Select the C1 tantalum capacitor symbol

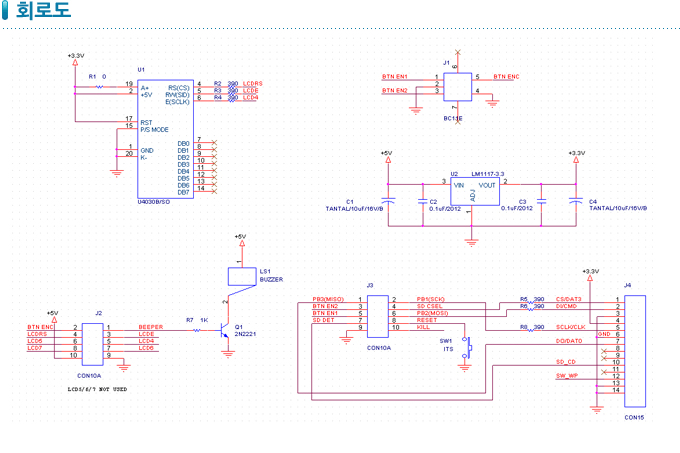[389, 201]
